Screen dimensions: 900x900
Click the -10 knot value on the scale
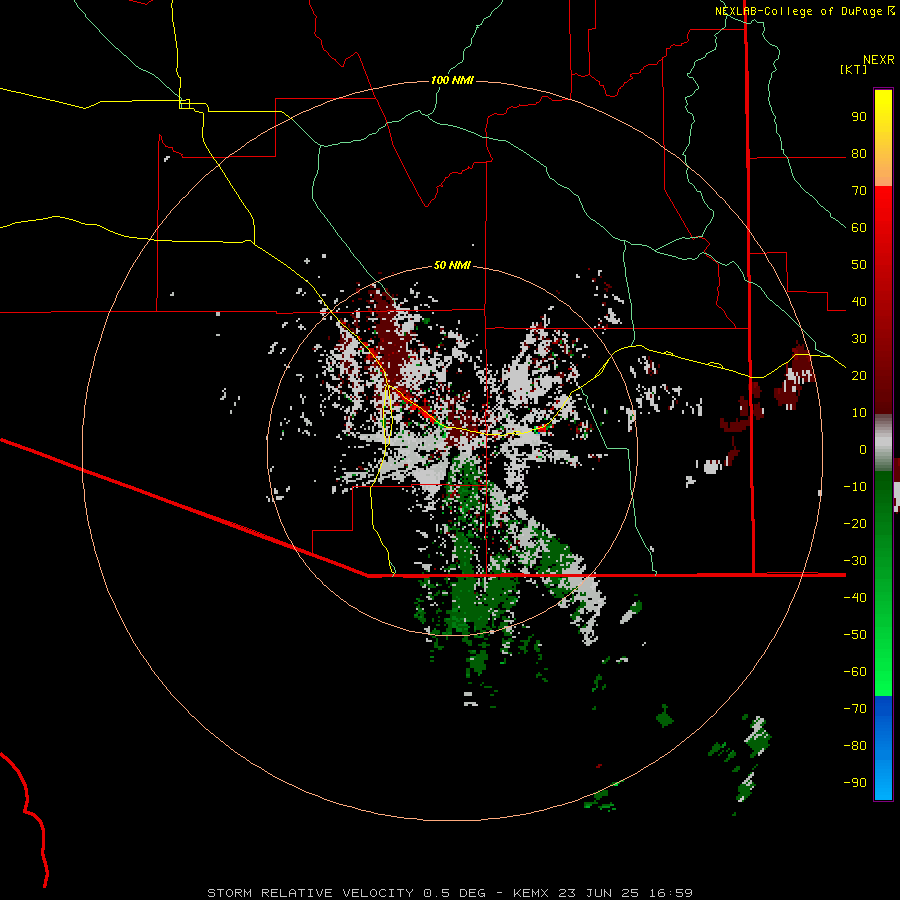pyautogui.click(x=855, y=487)
